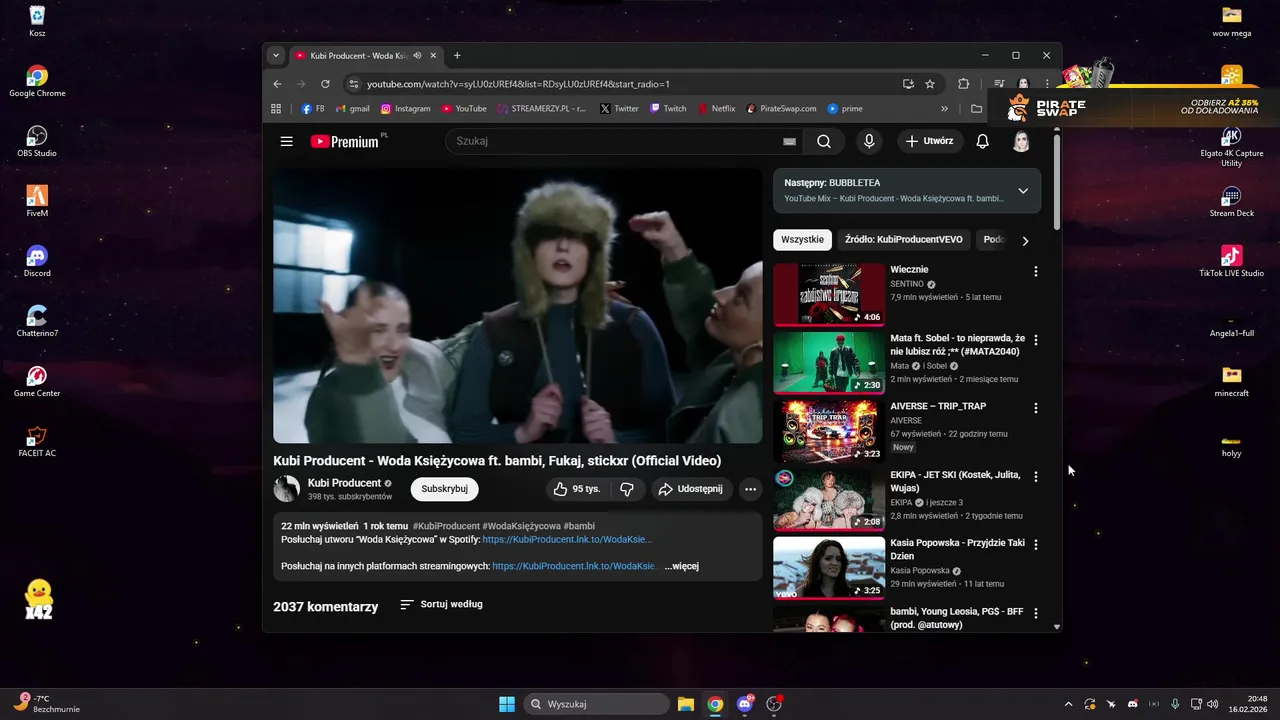Open Stream Deck desktop icon

click(x=1231, y=201)
